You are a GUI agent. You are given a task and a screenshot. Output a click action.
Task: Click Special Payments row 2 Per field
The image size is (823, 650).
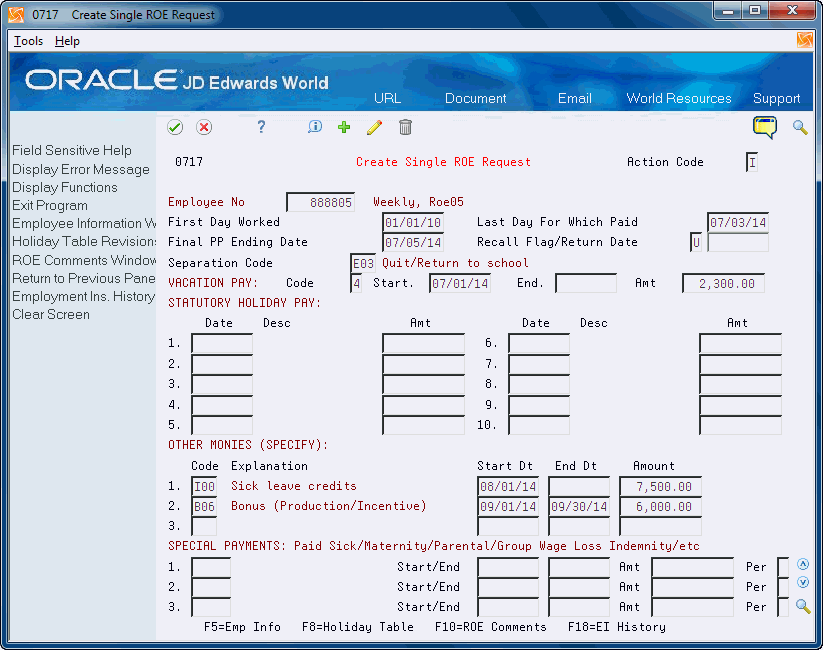(x=783, y=587)
